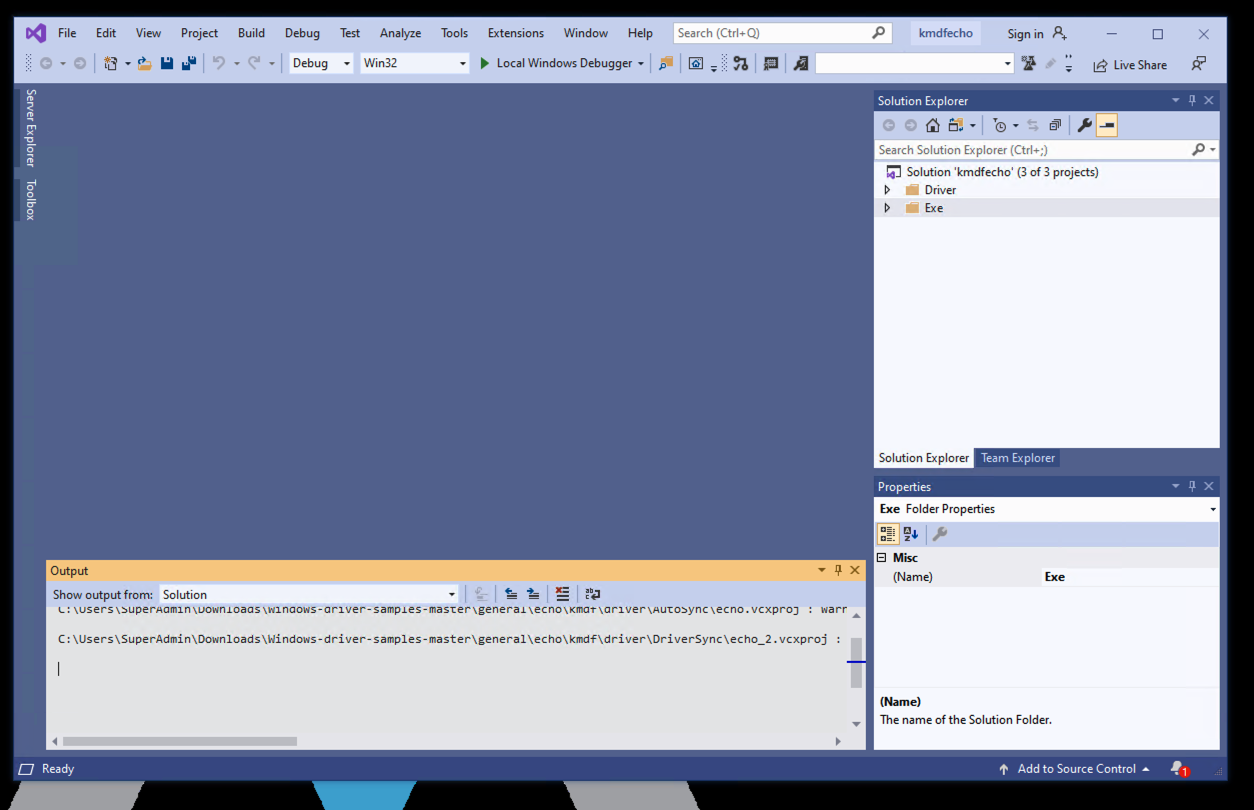The width and height of the screenshot is (1254, 810).
Task: Click the Visual Studio logo icon
Action: pyautogui.click(x=36, y=33)
